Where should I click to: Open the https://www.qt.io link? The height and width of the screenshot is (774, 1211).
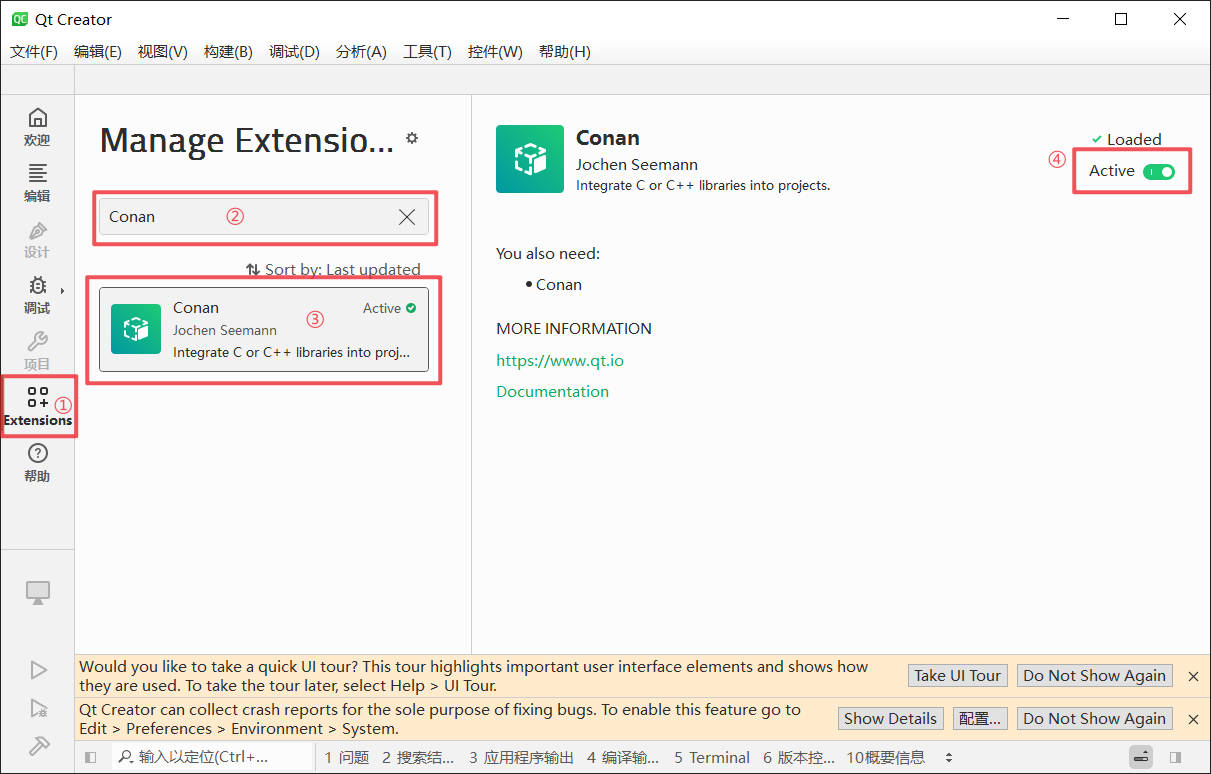click(559, 360)
